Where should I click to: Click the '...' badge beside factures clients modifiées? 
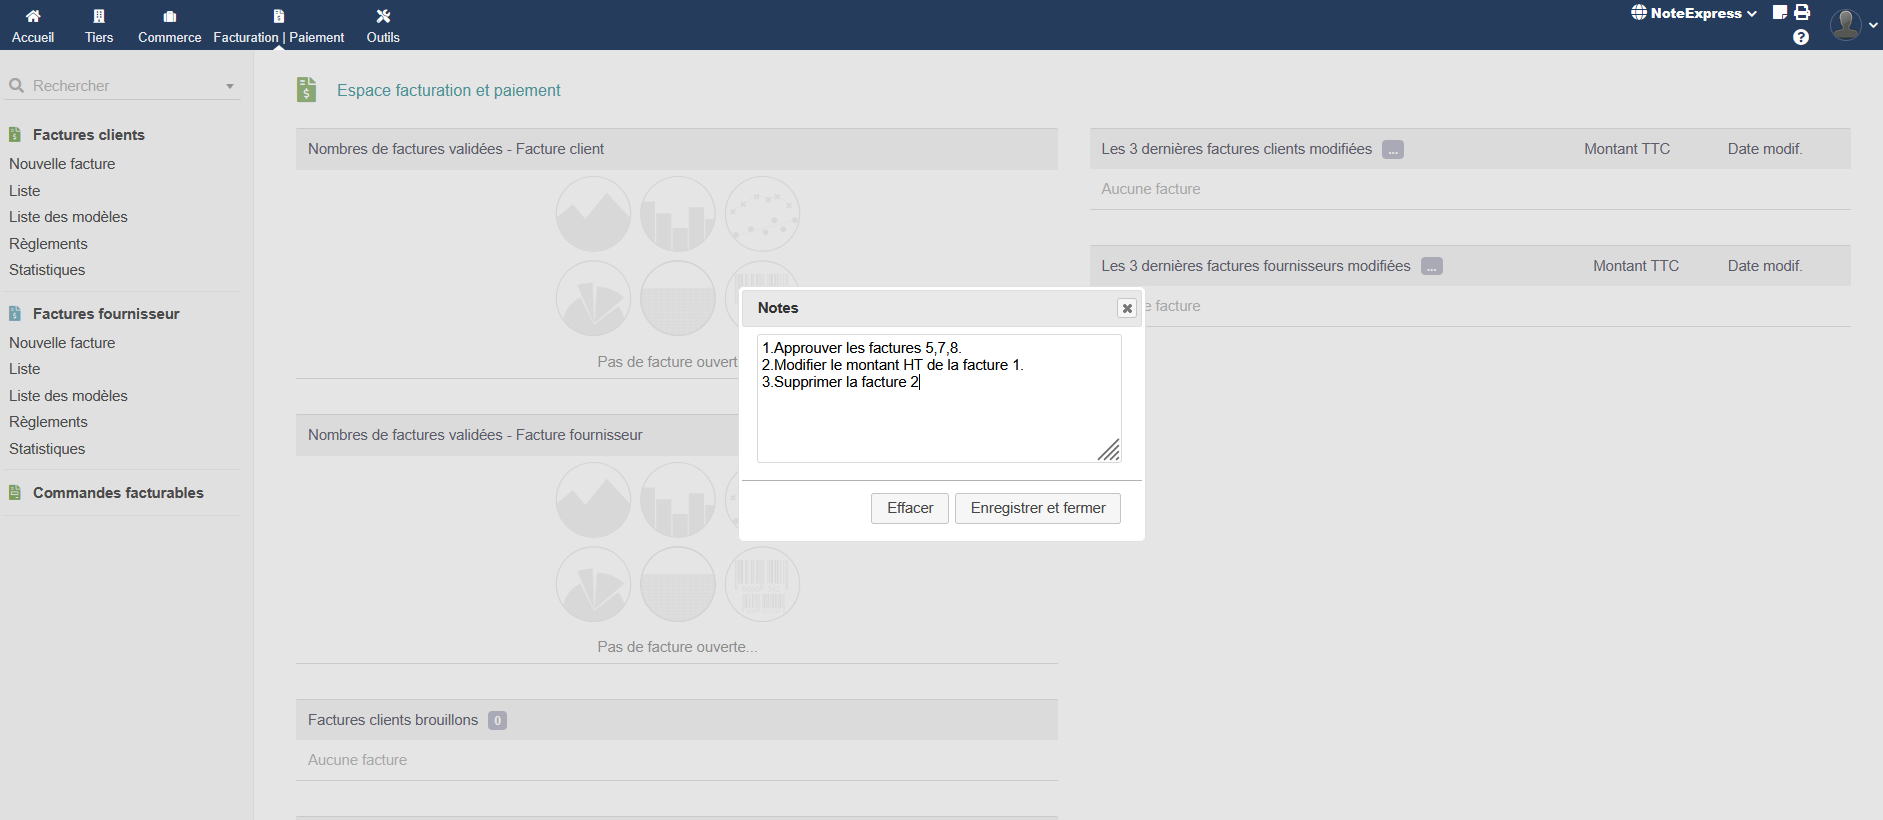coord(1392,150)
